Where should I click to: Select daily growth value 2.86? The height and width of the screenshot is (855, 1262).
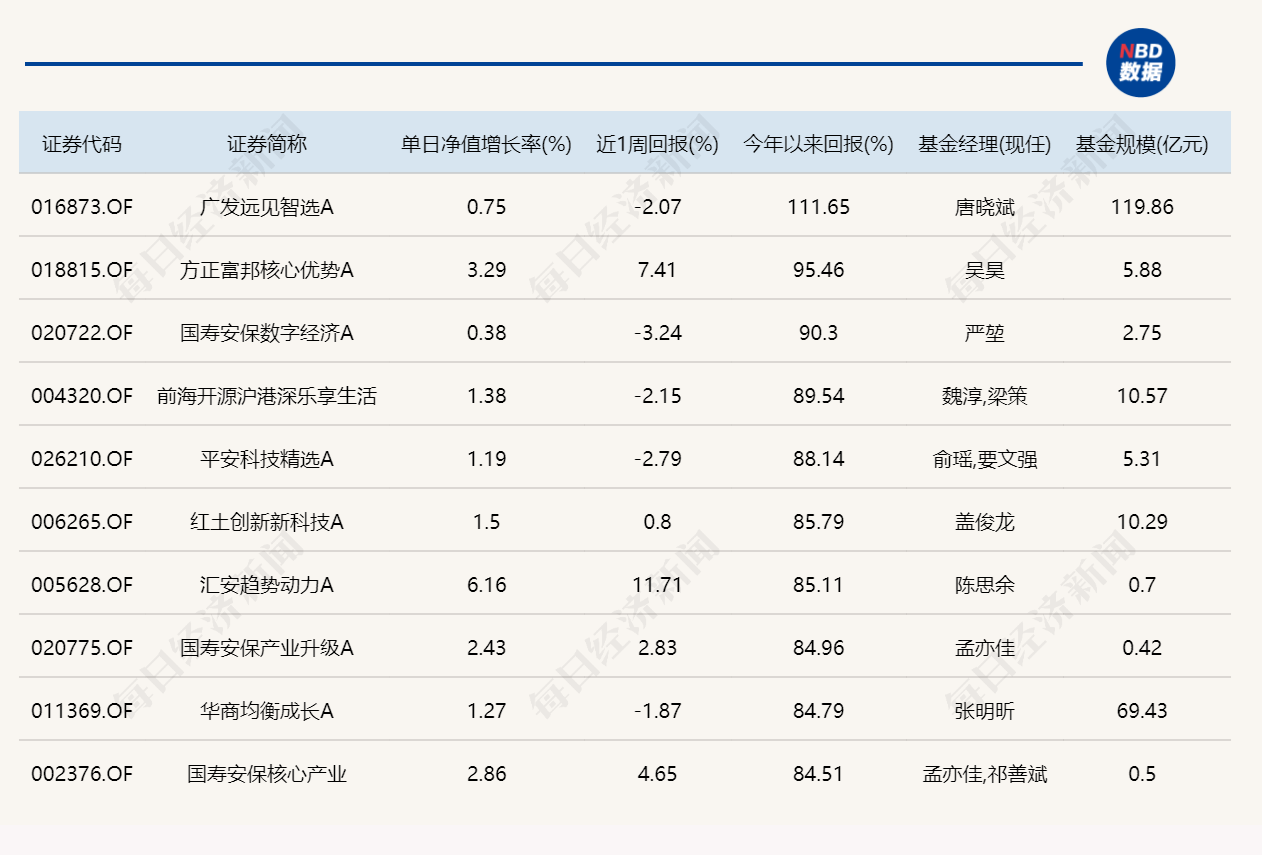pos(486,774)
